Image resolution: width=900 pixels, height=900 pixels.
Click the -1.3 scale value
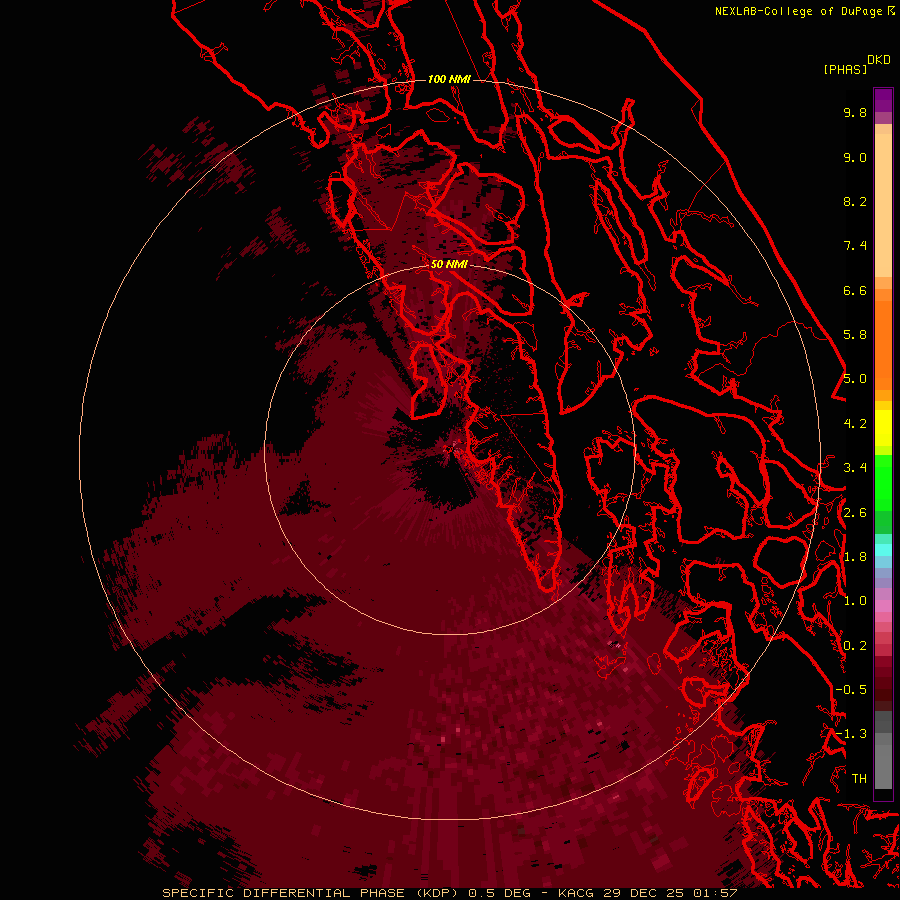coord(851,734)
